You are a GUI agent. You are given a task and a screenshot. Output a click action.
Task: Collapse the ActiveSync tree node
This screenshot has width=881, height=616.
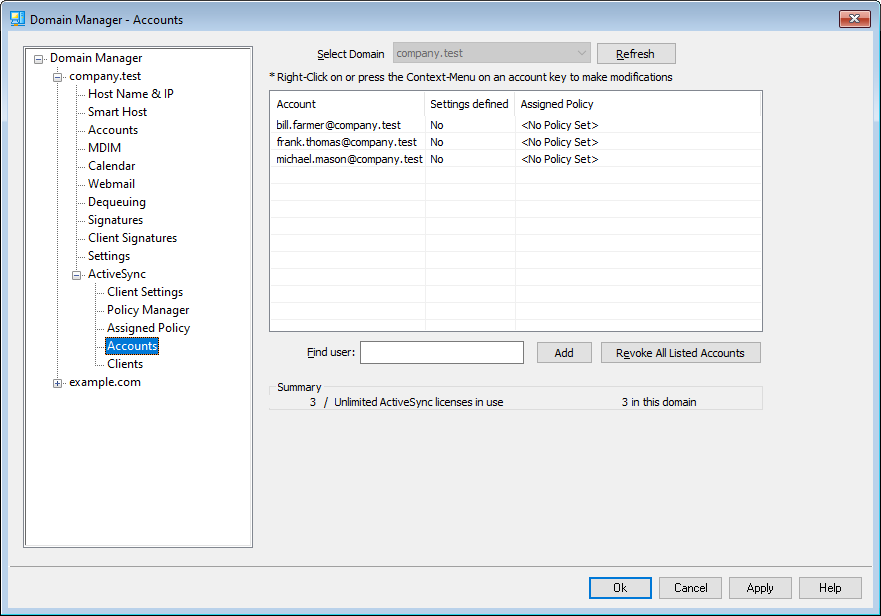(77, 274)
